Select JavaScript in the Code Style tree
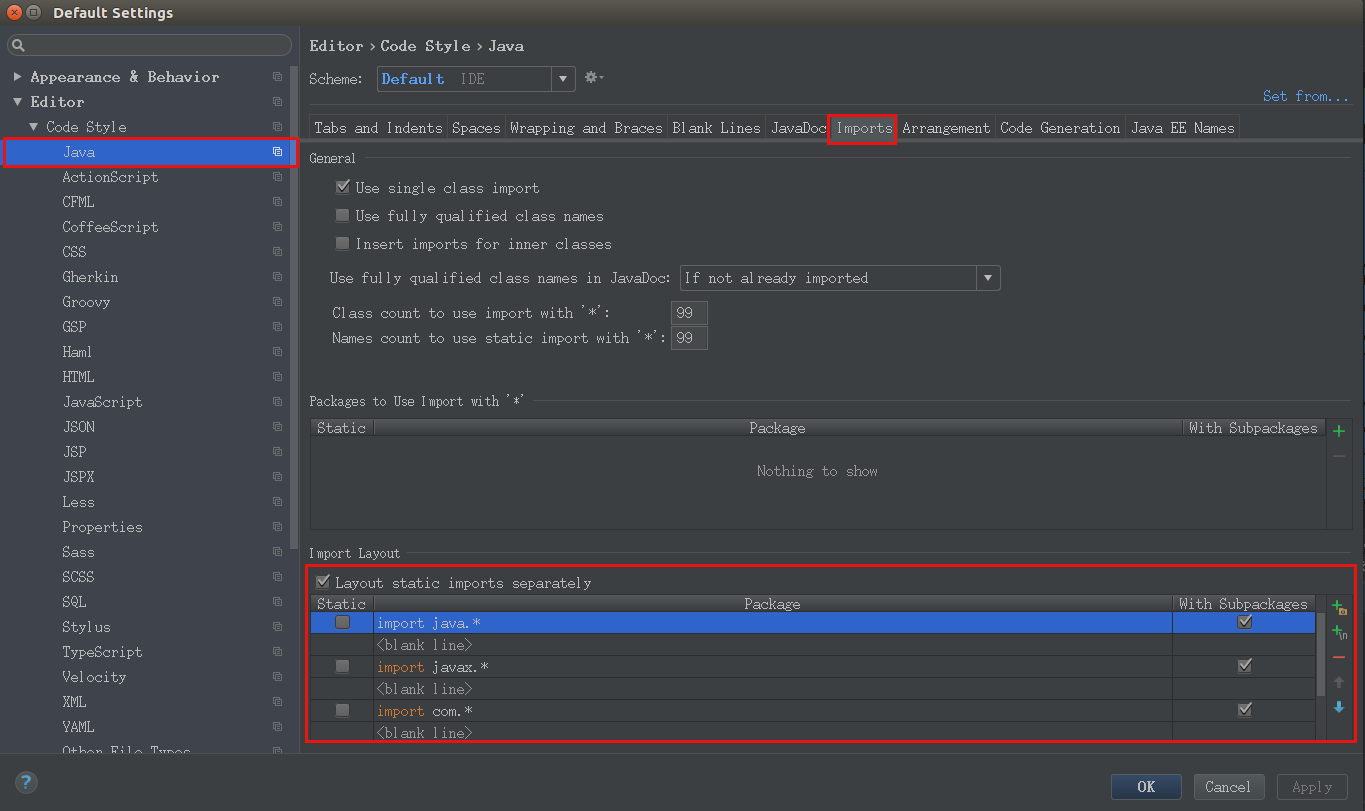The image size is (1365, 811). (x=102, y=402)
